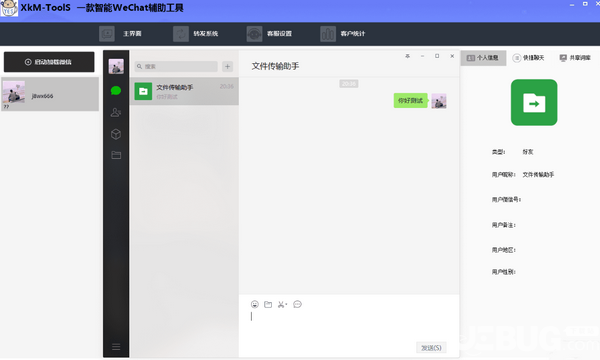600x360 pixels.
Task: Pin the WeChat window on top
Action: (408, 56)
